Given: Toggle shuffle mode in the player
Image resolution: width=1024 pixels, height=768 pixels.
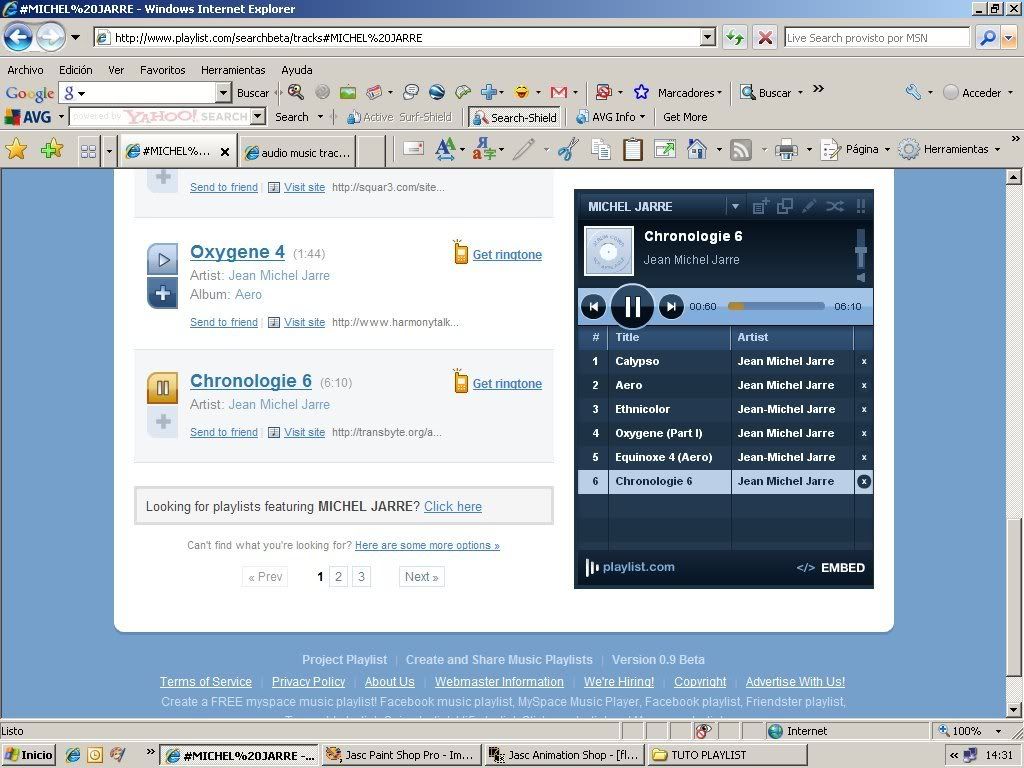Looking at the screenshot, I should pyautogui.click(x=834, y=206).
